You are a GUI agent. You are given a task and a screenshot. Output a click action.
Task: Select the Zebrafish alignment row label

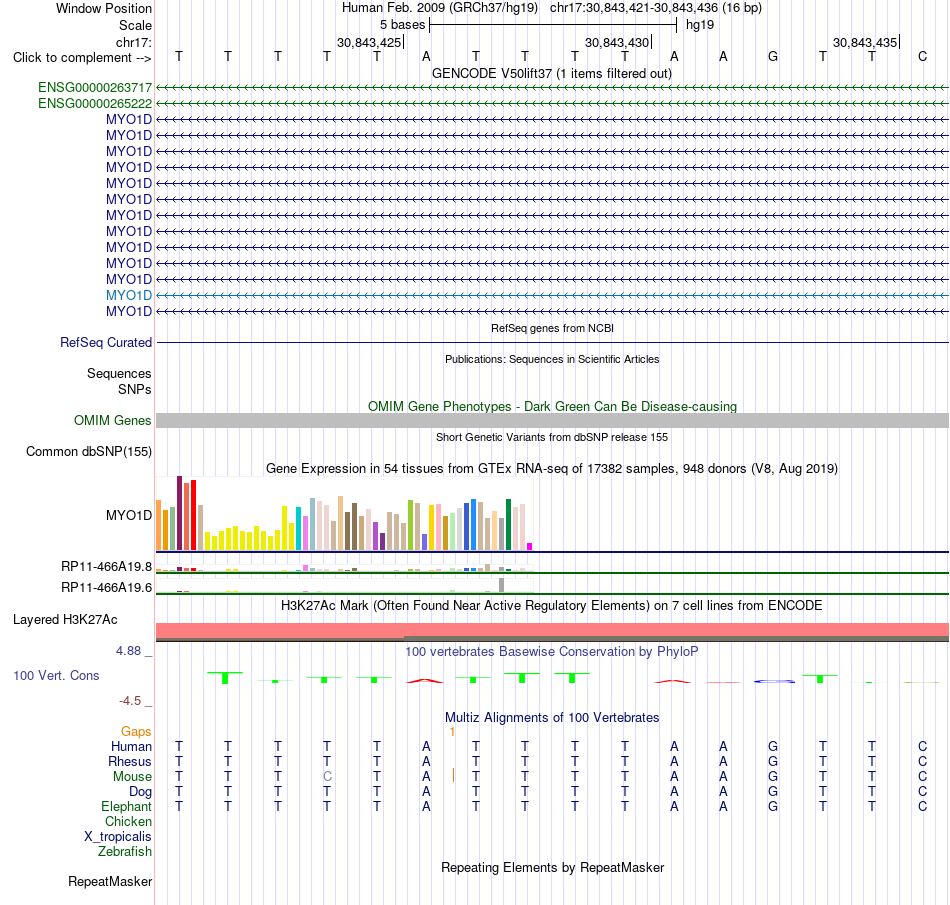coord(125,851)
